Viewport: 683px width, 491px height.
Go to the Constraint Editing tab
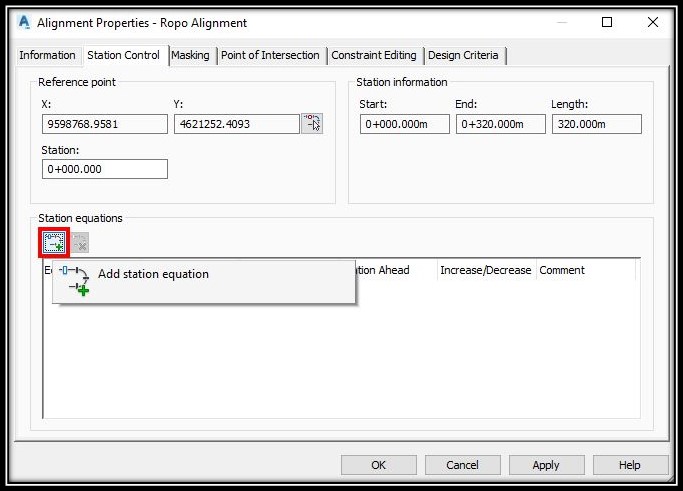[x=374, y=55]
